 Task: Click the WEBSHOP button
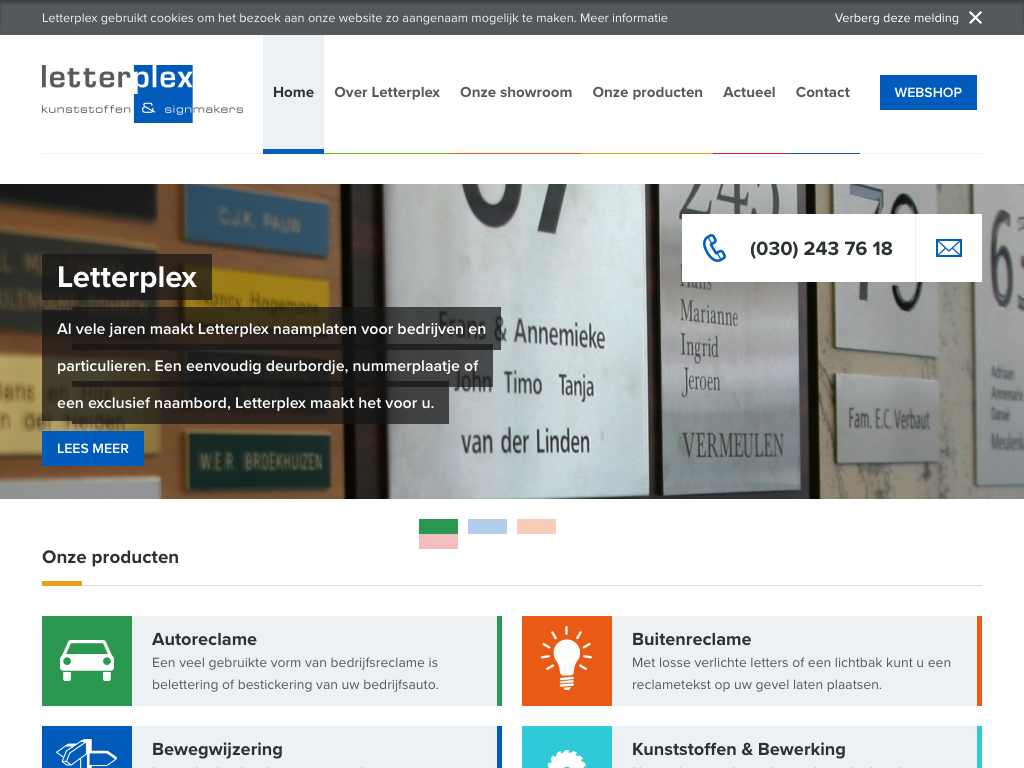pyautogui.click(x=928, y=92)
